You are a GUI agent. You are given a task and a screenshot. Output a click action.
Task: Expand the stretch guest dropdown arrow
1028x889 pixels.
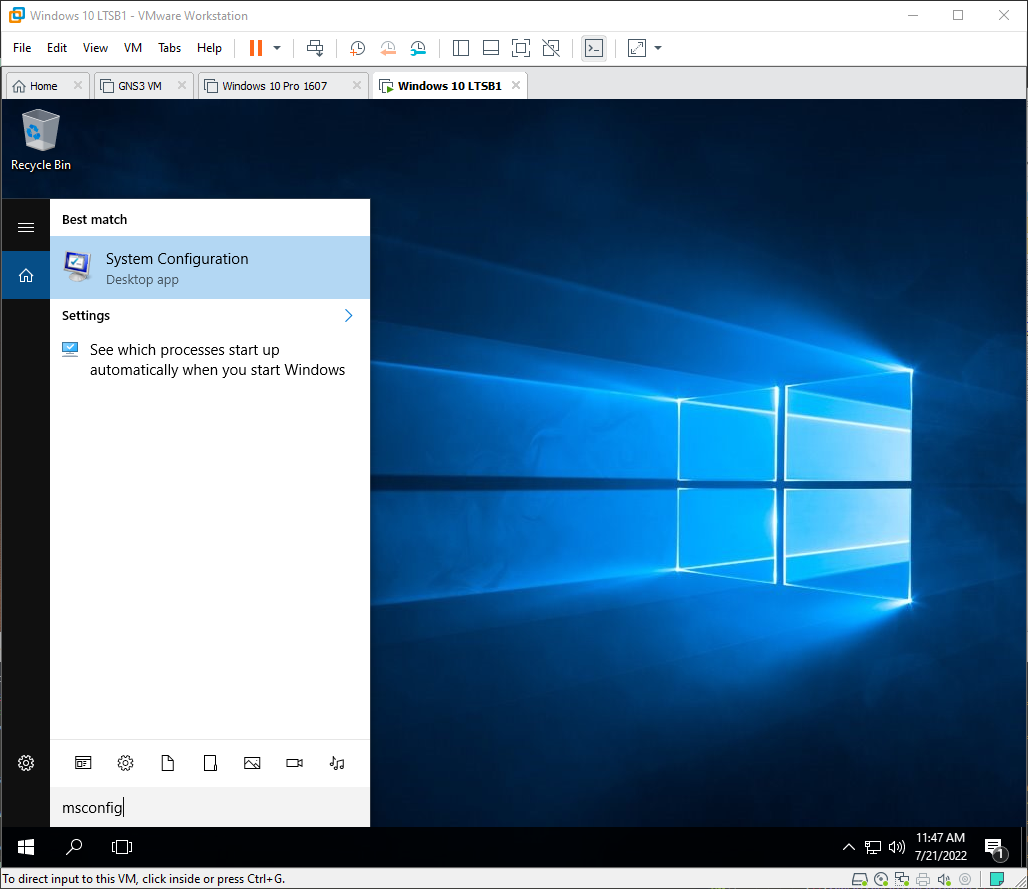(658, 48)
